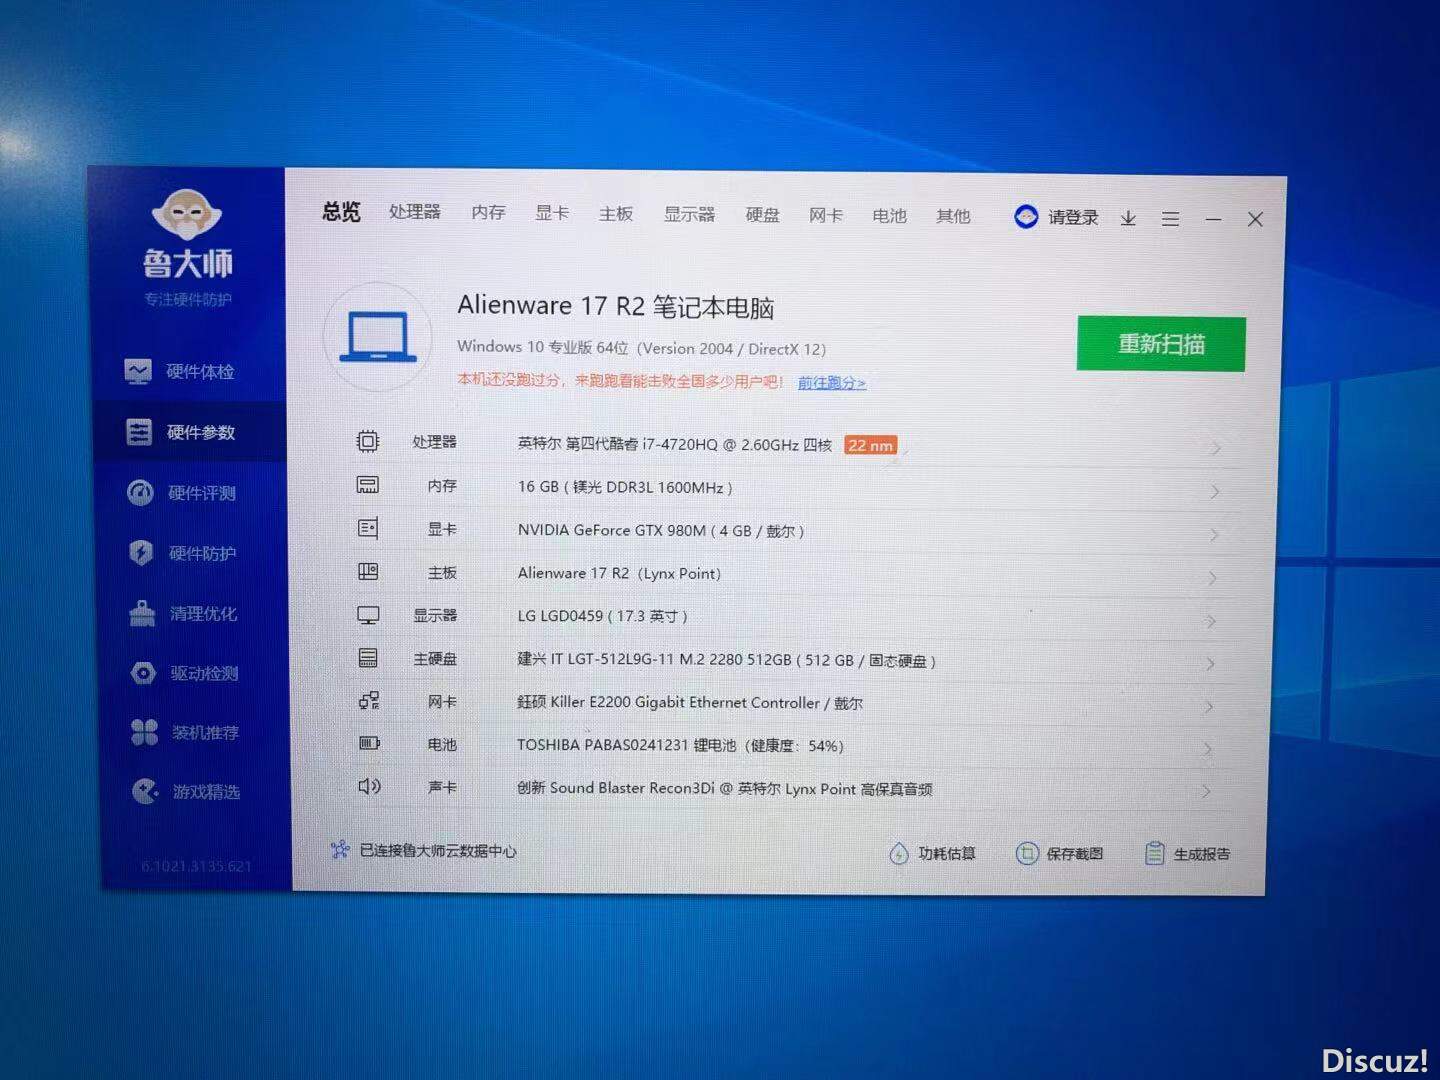1440x1080 pixels.
Task: Click the 生成报告 text button
Action: (x=1202, y=854)
